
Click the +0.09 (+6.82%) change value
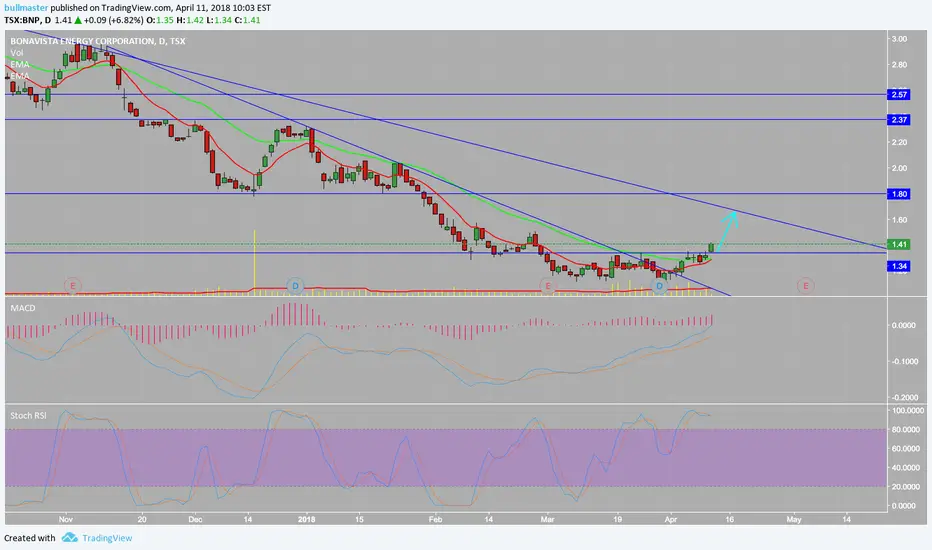(114, 20)
